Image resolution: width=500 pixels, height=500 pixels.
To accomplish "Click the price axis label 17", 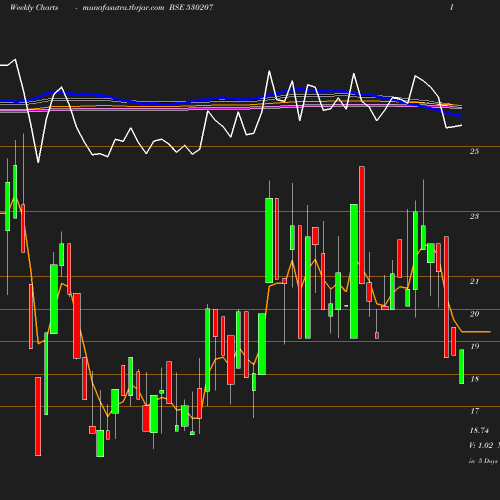I will point(475,411).
